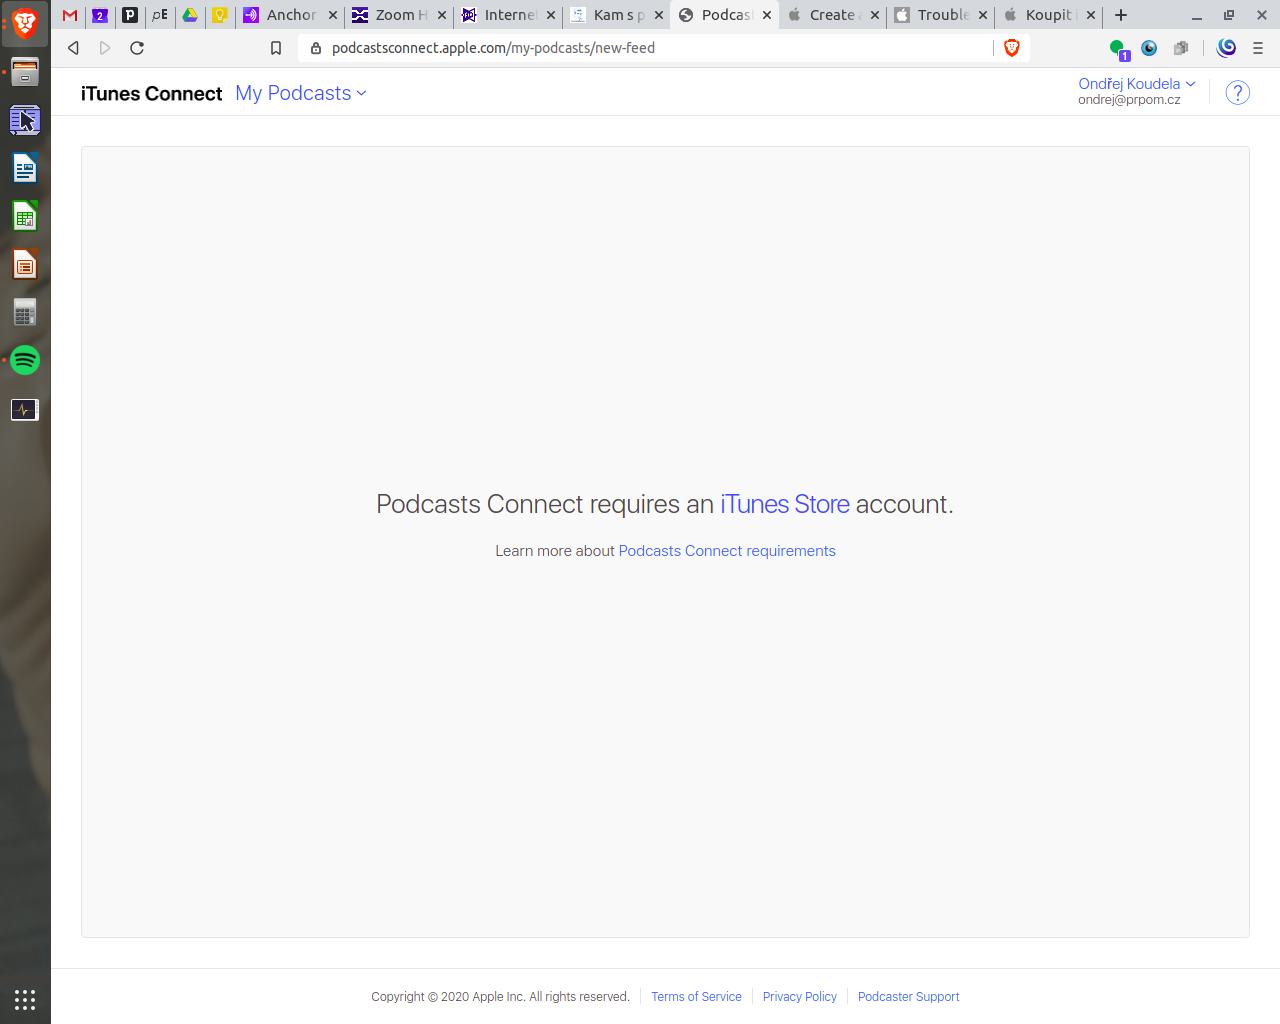Open Spotify from the dock

tap(25, 360)
